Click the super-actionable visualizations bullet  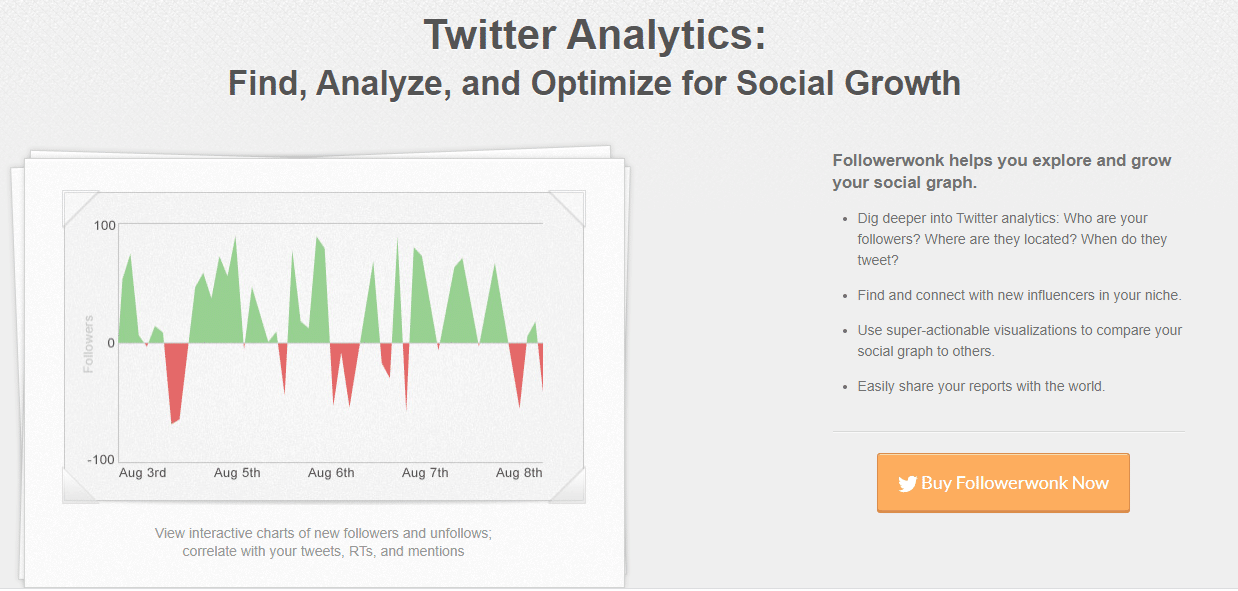click(1020, 340)
